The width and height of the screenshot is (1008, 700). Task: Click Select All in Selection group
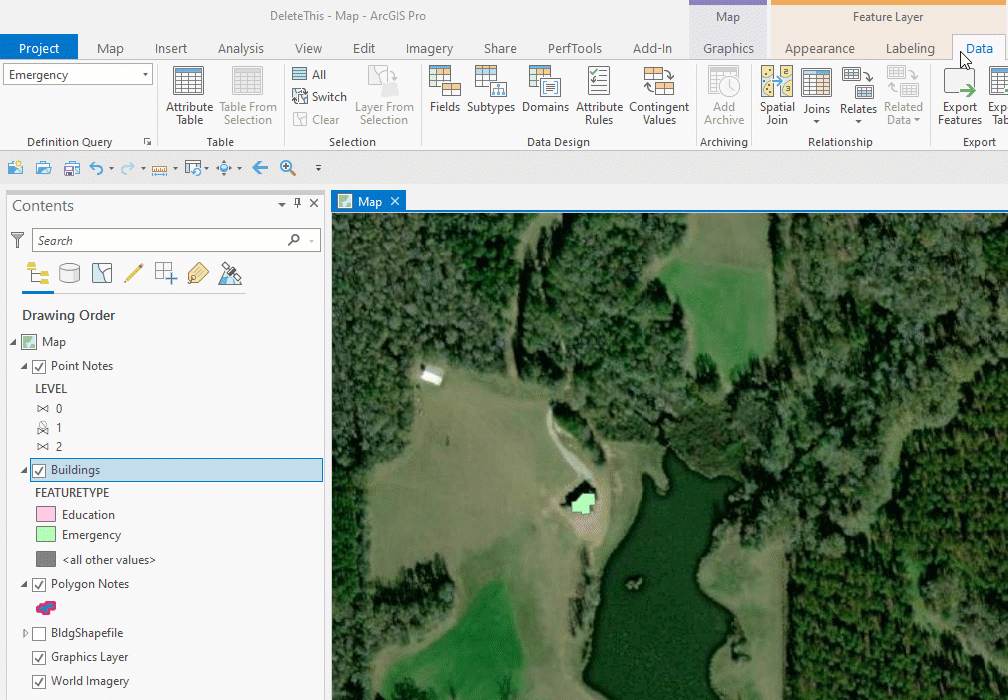click(310, 74)
